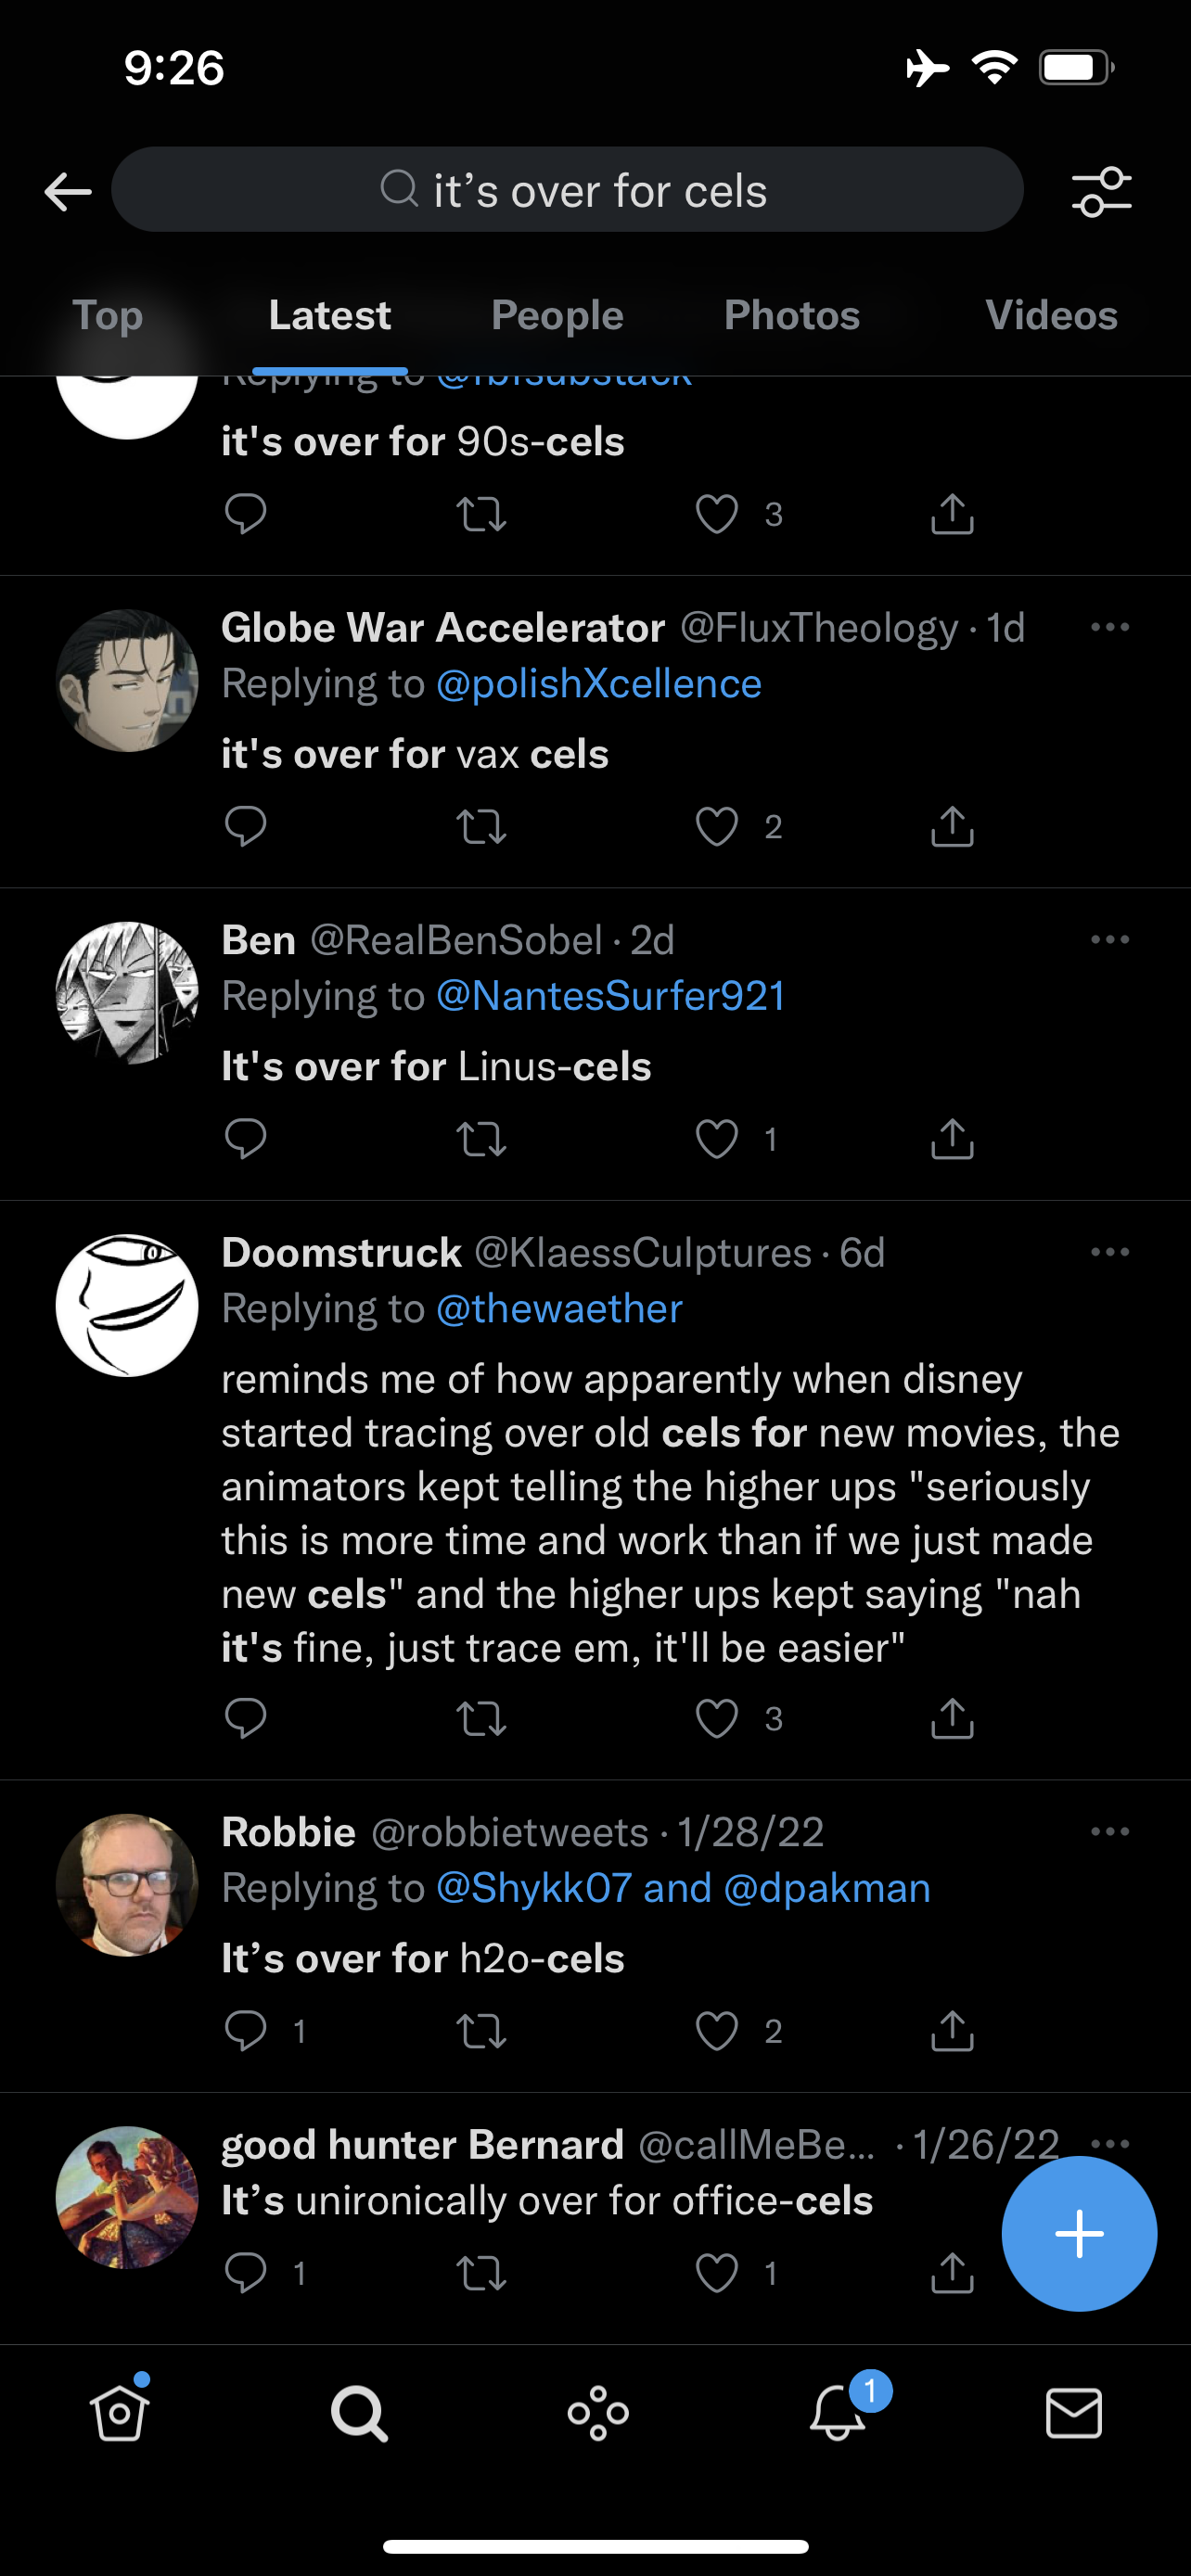The image size is (1191, 2576).
Task: Share the 90s-cels tweet
Action: click(952, 514)
